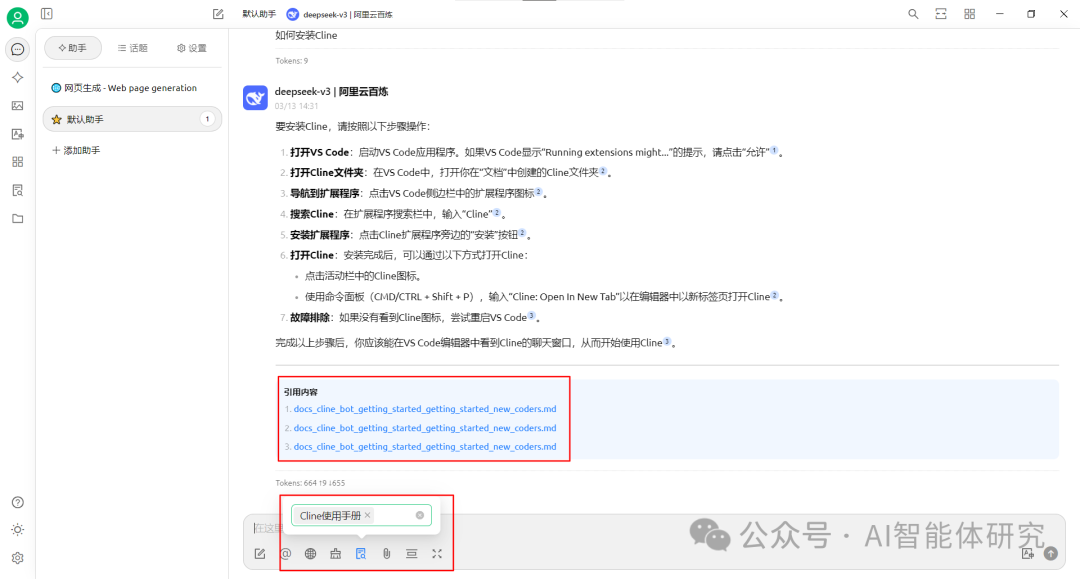Click the clear context lines icon
Image resolution: width=1080 pixels, height=579 pixels.
click(x=411, y=554)
